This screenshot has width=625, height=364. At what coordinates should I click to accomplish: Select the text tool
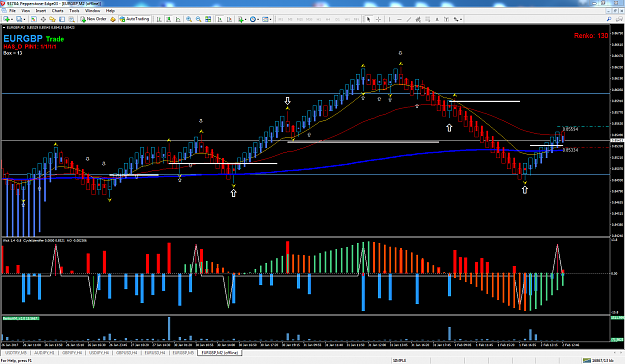pos(437,19)
